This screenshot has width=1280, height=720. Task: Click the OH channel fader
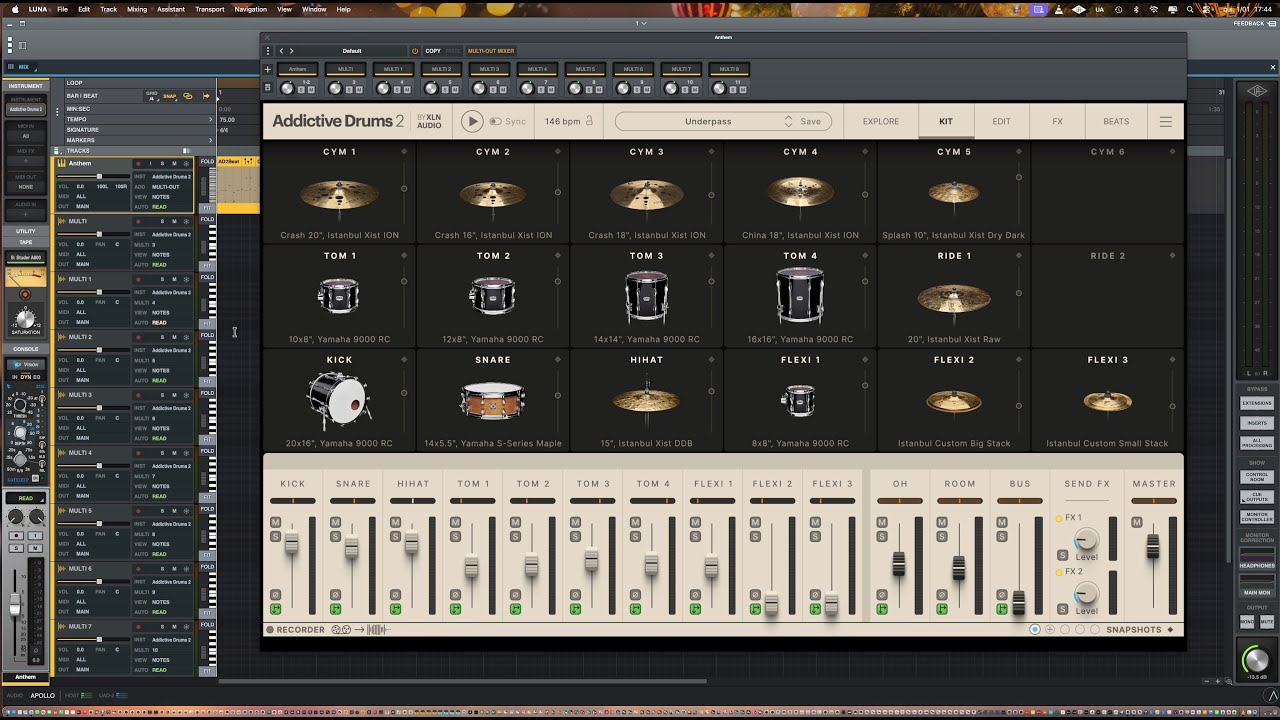click(x=899, y=563)
